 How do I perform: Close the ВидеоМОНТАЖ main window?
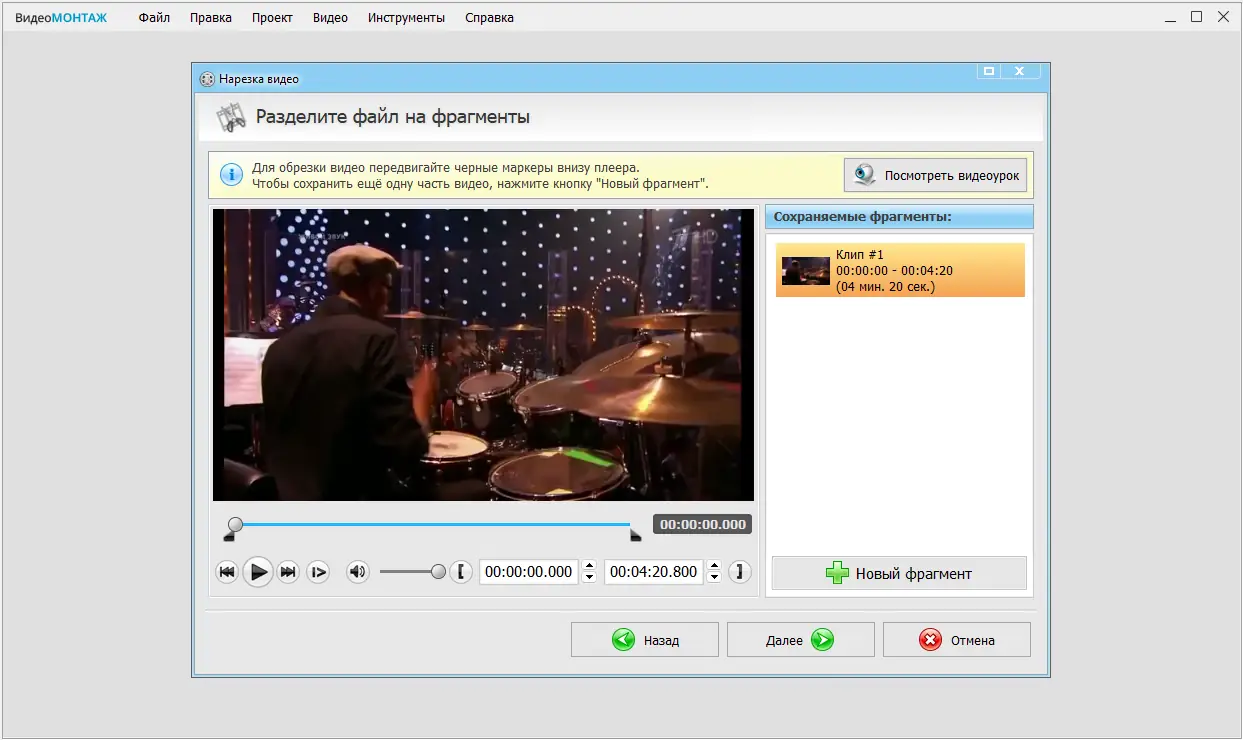pos(1223,17)
